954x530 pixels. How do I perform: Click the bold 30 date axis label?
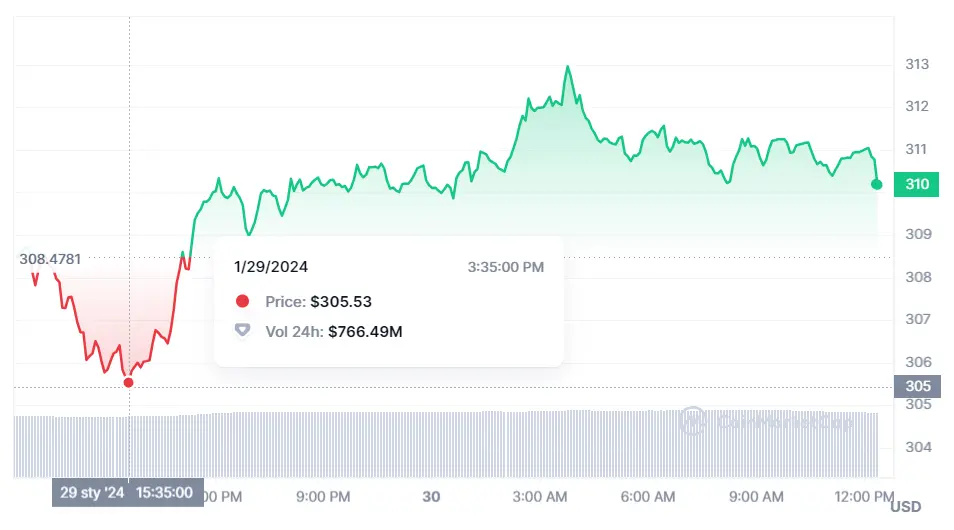(x=431, y=497)
